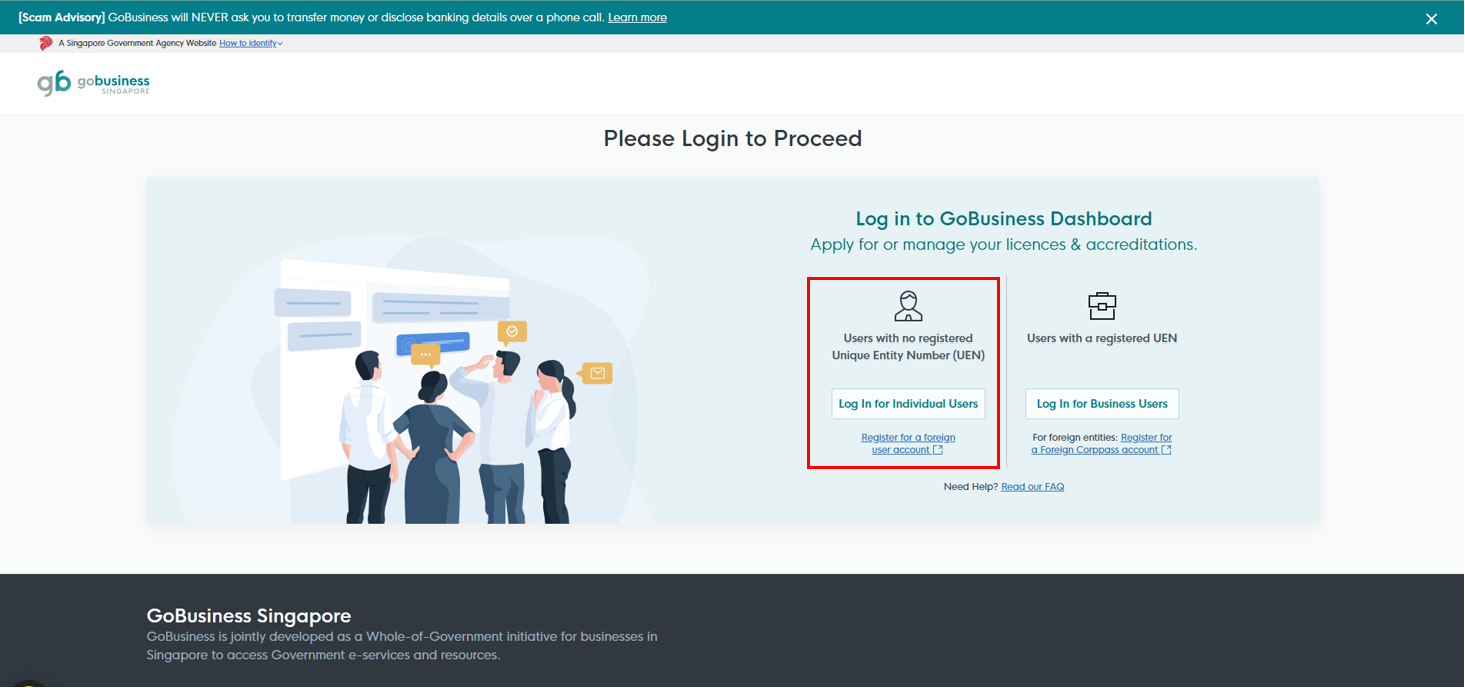1465x688 pixels.
Task: Click Users with no registered UEN text
Action: pyautogui.click(x=908, y=346)
